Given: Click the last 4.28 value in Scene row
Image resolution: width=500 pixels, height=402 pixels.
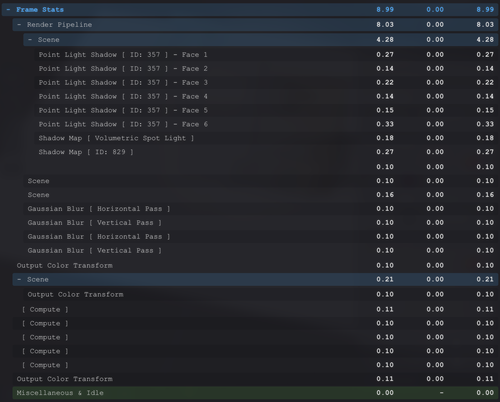Looking at the screenshot, I should click(485, 40).
